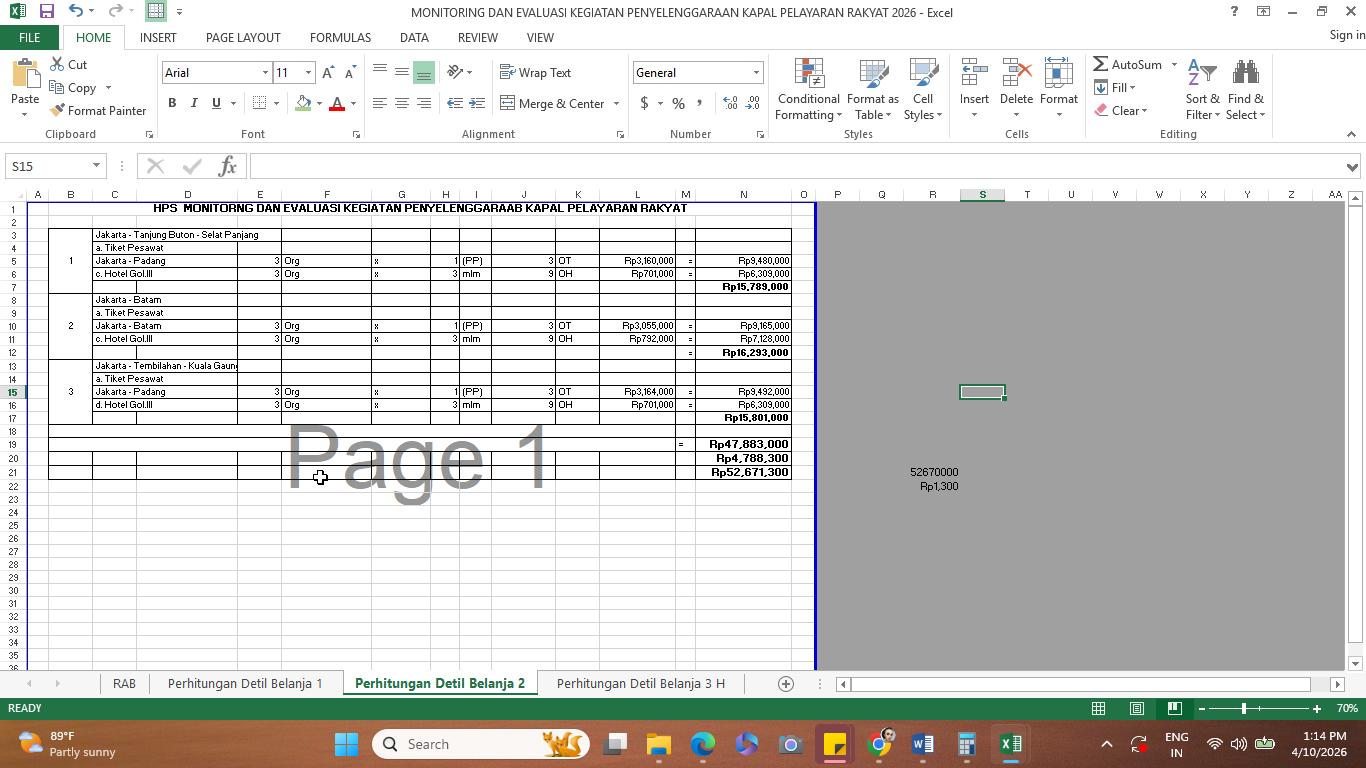Expand the AutoSum dropdown arrow
Screen dimensions: 1366x768
pyautogui.click(x=1174, y=65)
